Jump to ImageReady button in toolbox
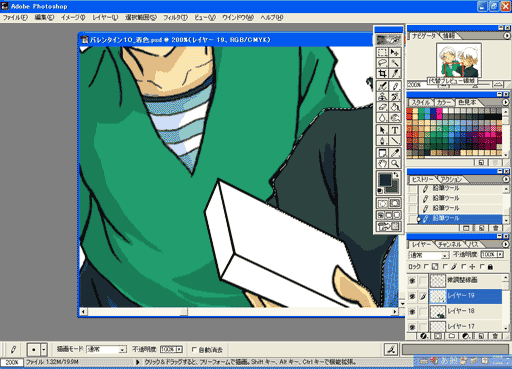 point(388,226)
